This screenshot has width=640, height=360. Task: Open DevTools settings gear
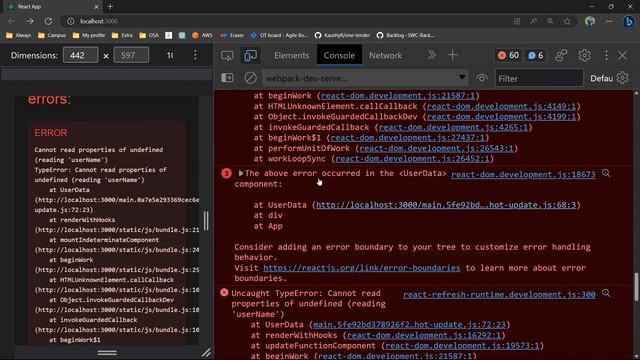pos(584,55)
